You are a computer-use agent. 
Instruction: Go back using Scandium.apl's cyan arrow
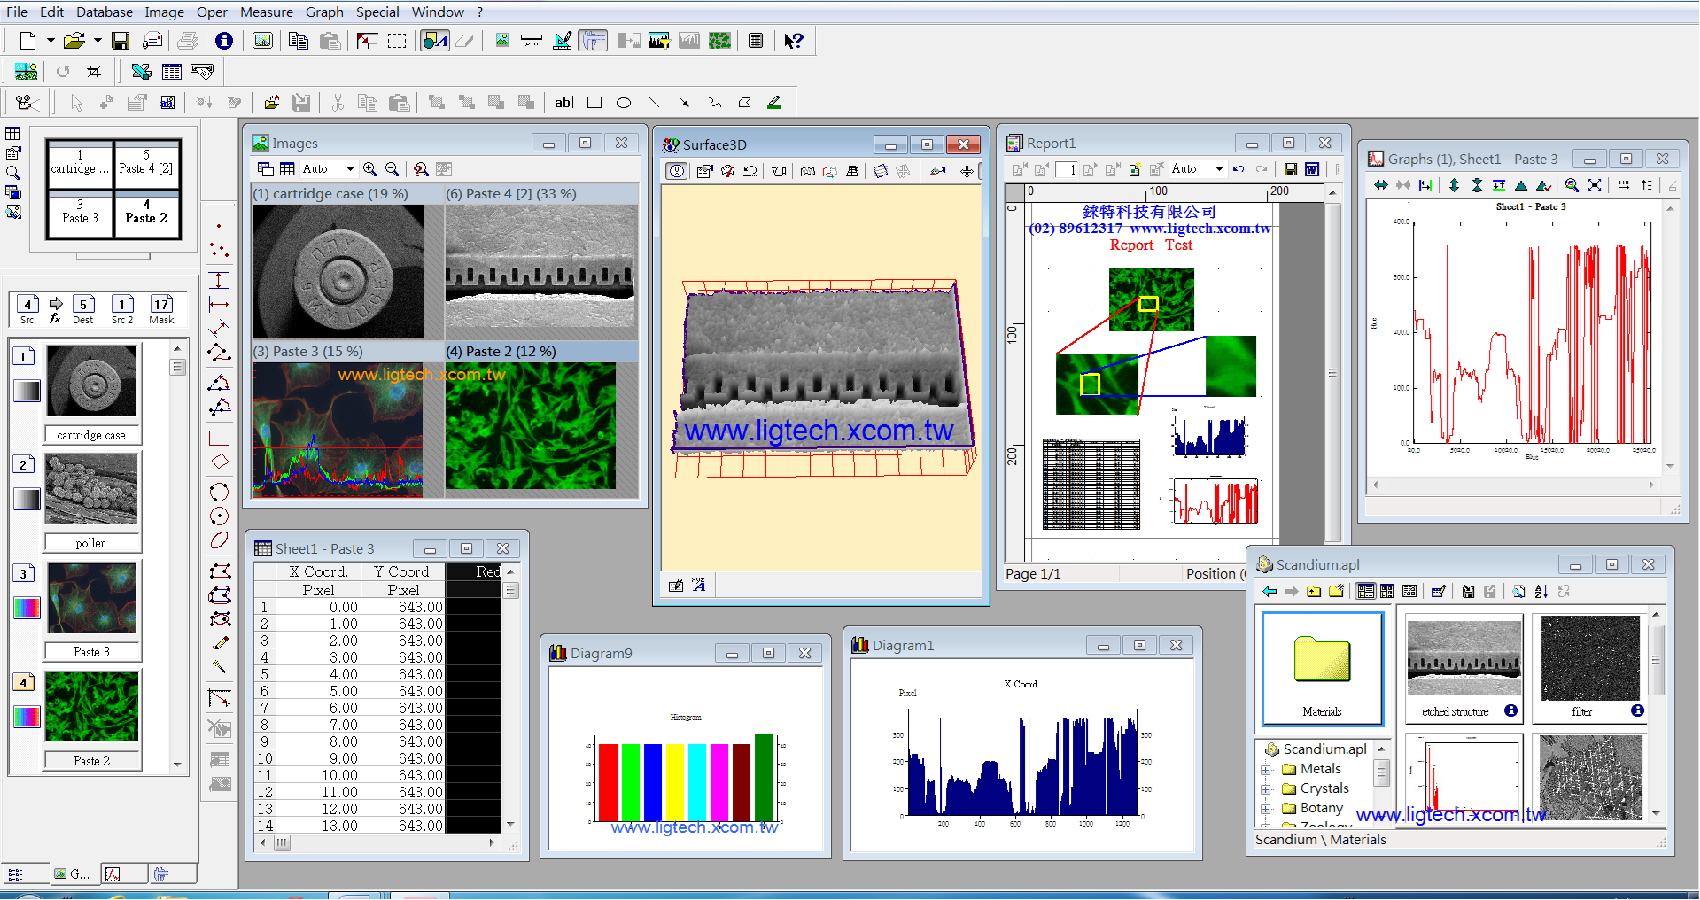[x=1269, y=592]
